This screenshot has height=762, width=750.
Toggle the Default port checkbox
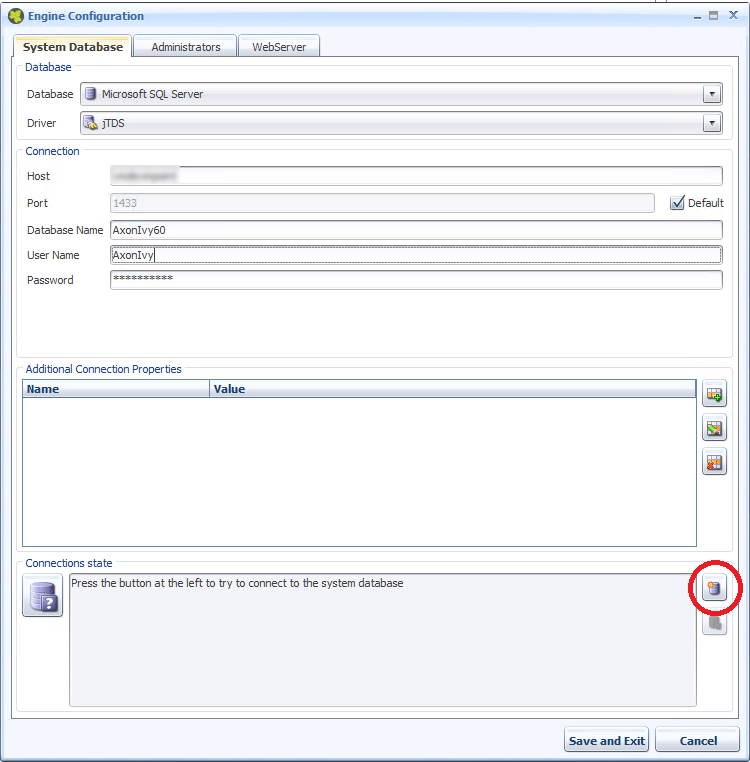click(677, 203)
